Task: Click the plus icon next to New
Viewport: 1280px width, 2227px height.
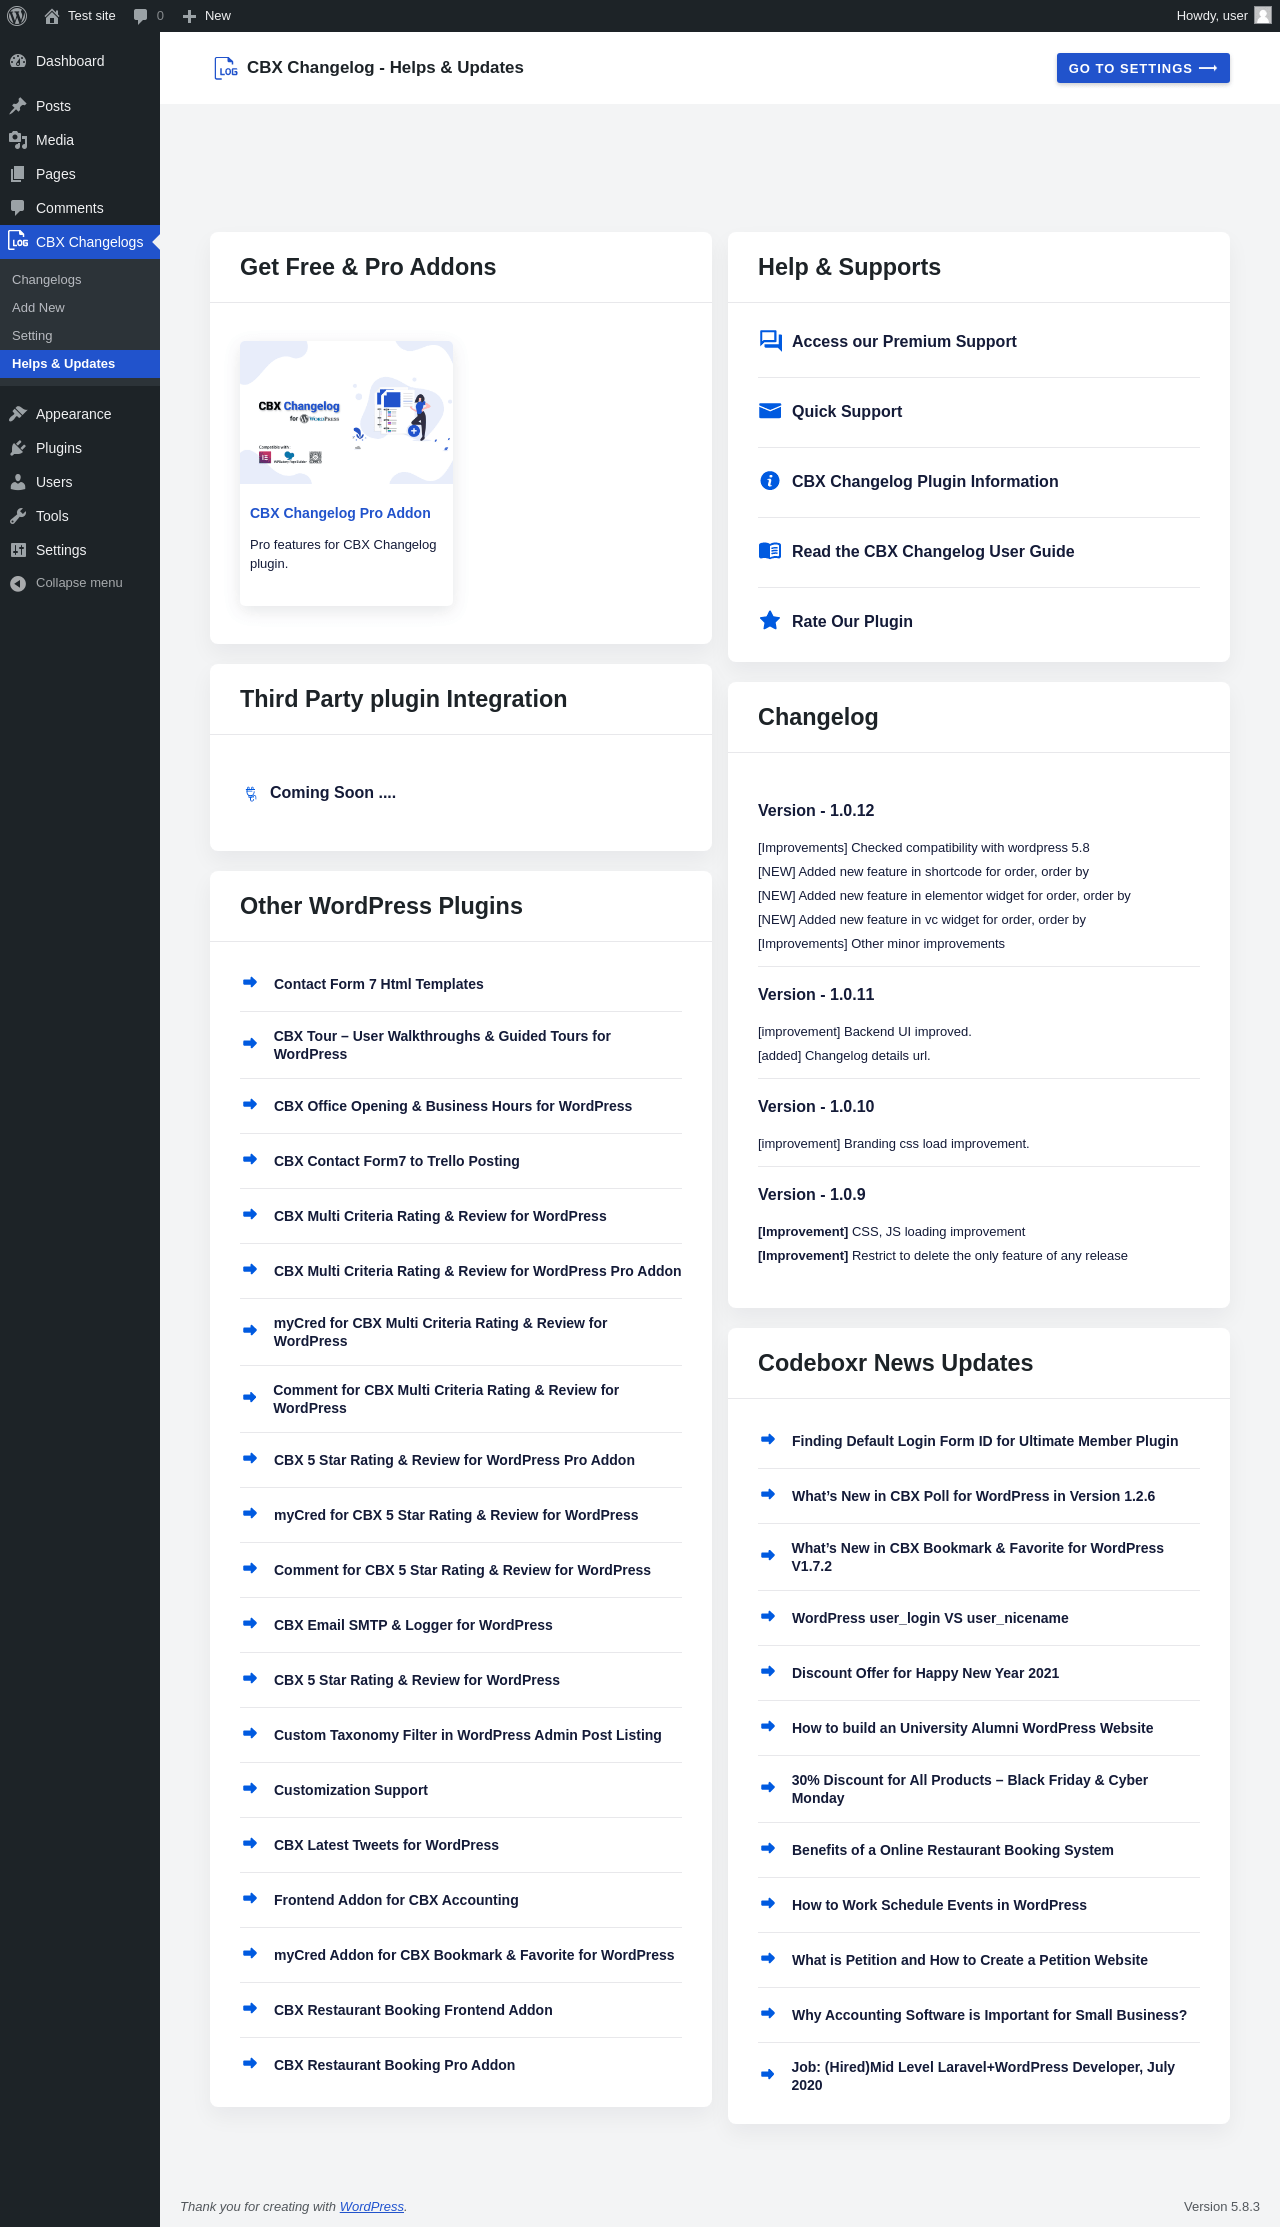Action: 189,16
